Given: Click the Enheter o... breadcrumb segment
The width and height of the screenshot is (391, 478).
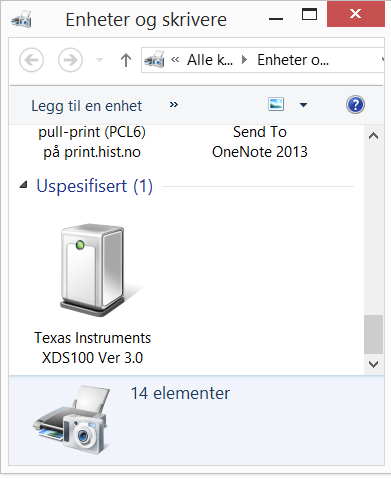Looking at the screenshot, I should [x=293, y=60].
